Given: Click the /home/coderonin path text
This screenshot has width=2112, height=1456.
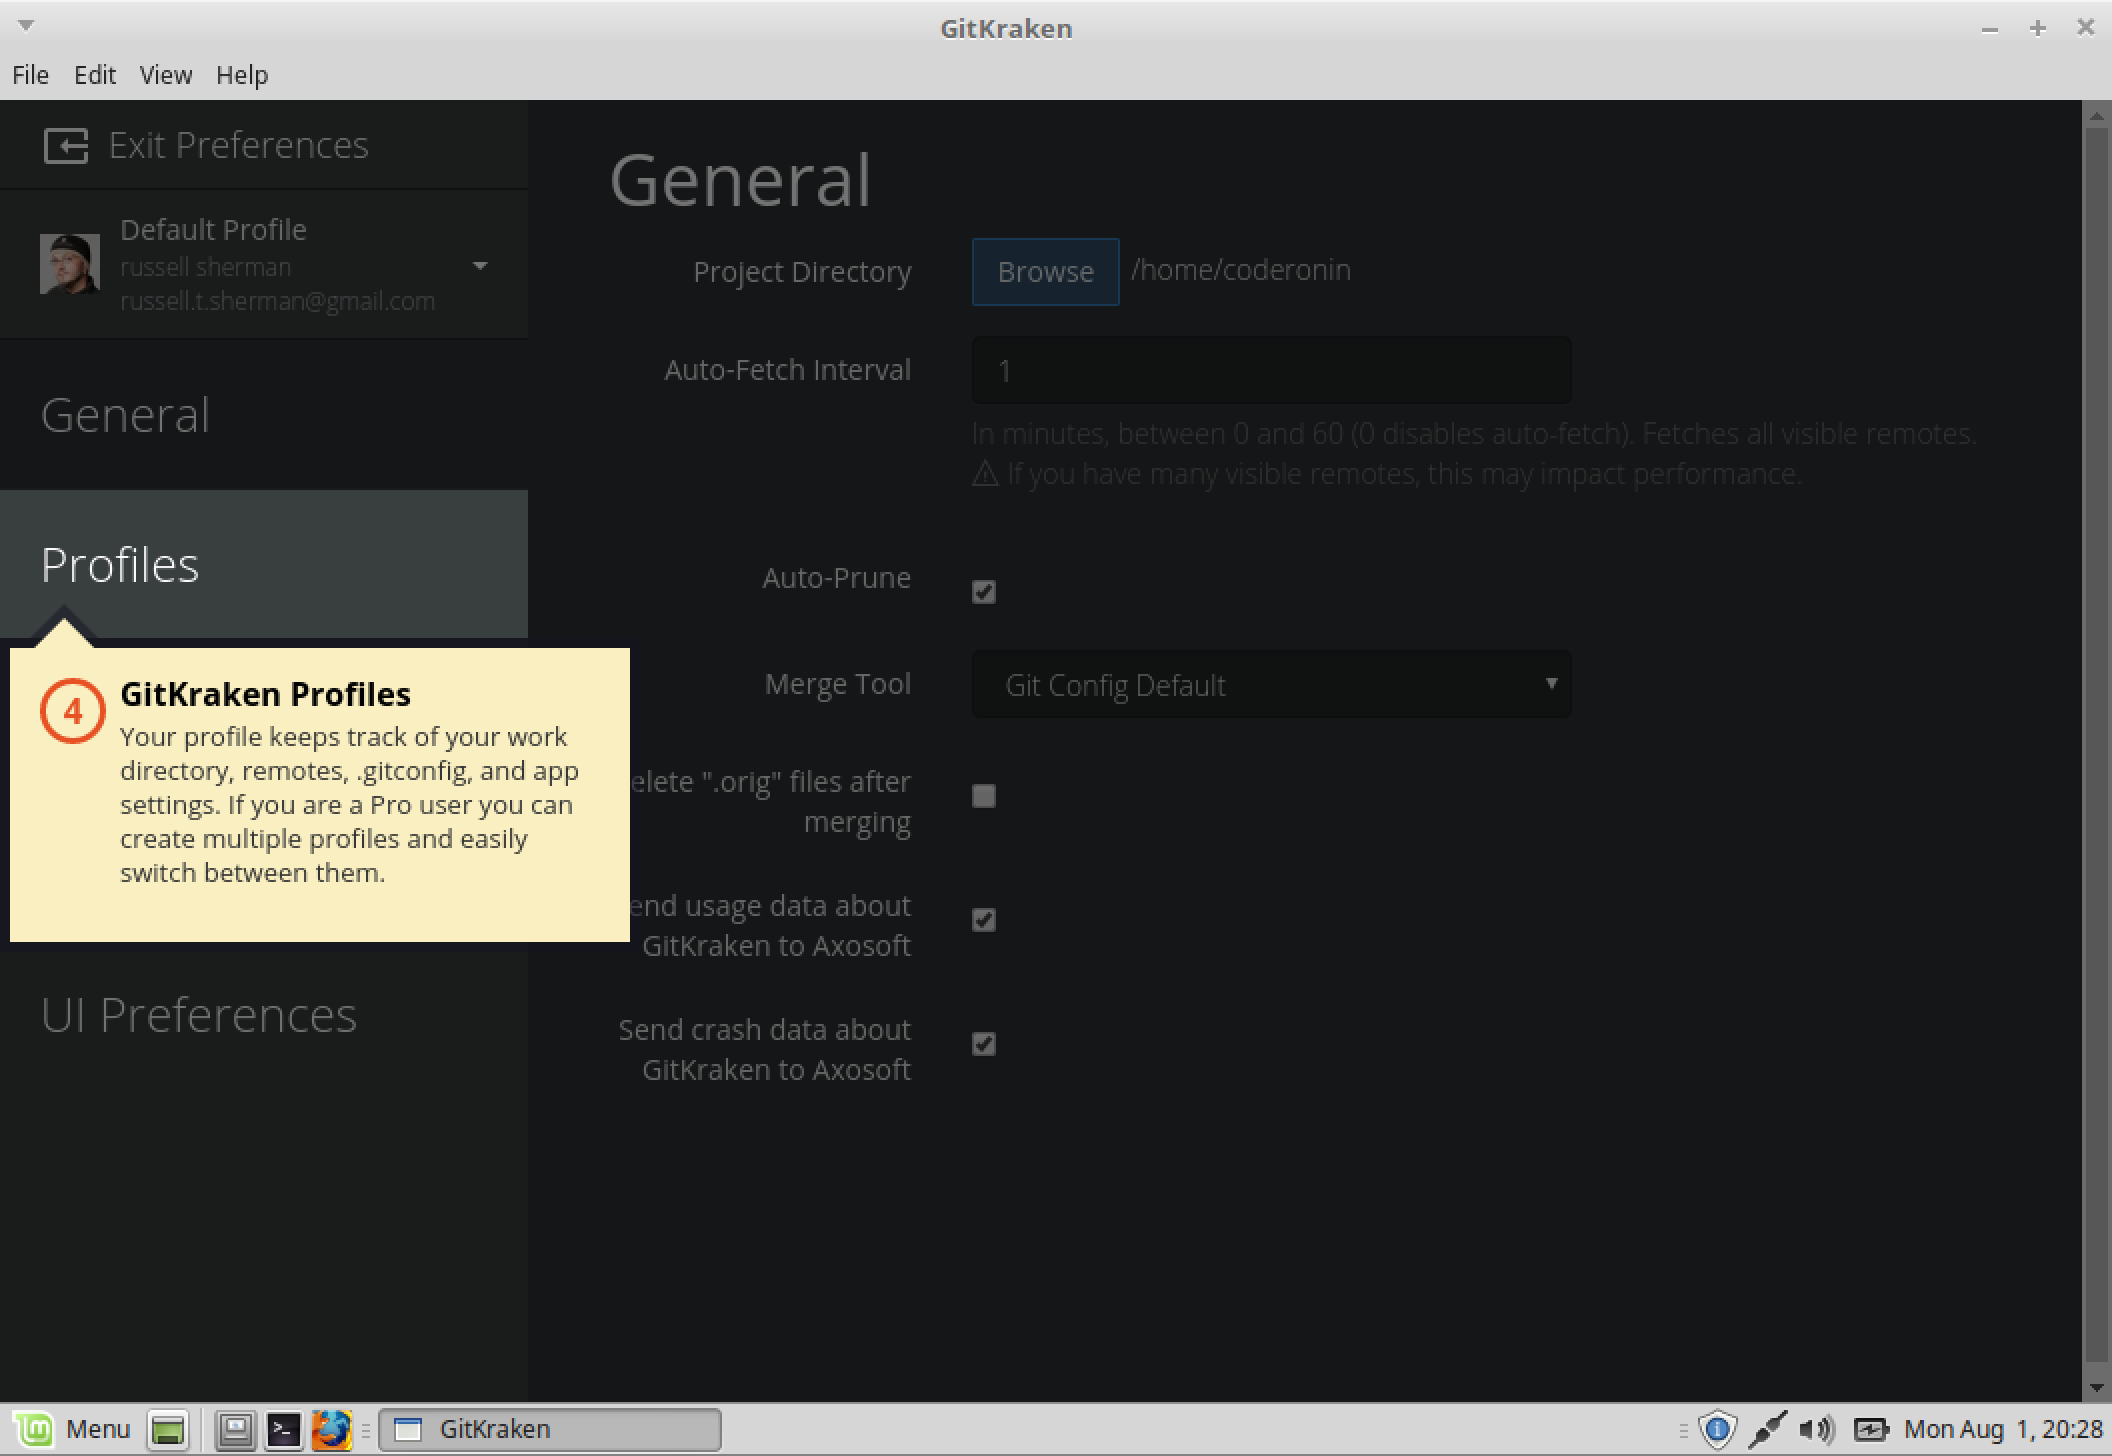Looking at the screenshot, I should pos(1241,270).
